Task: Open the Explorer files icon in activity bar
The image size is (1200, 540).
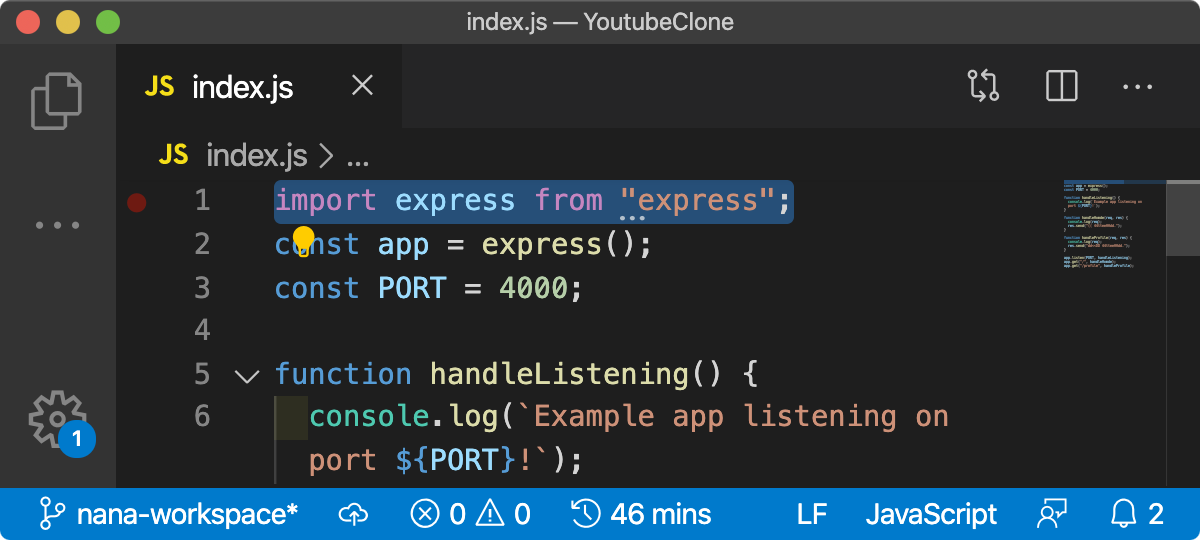Action: coord(56,100)
